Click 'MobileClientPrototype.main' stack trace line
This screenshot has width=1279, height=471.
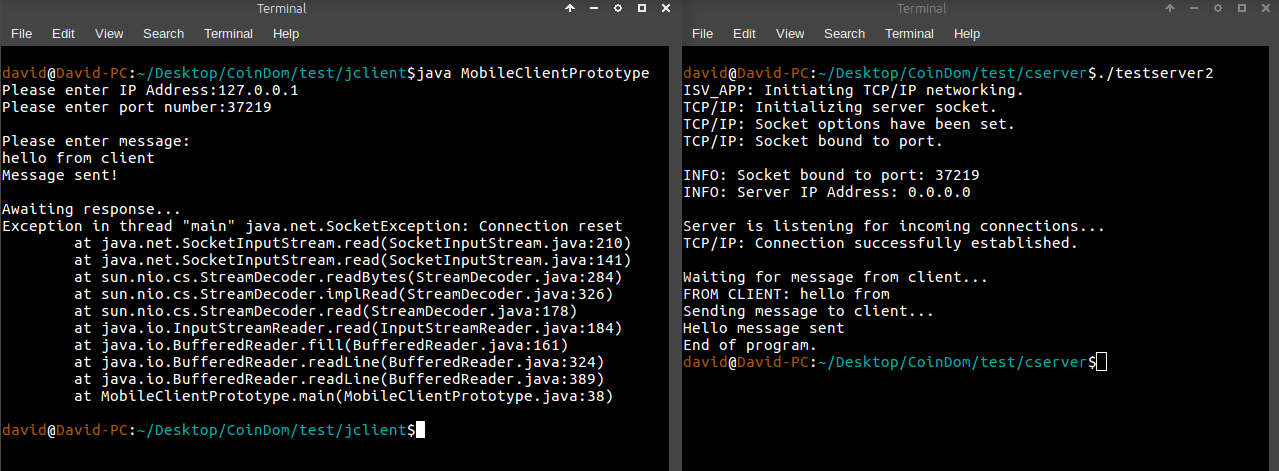(344, 396)
